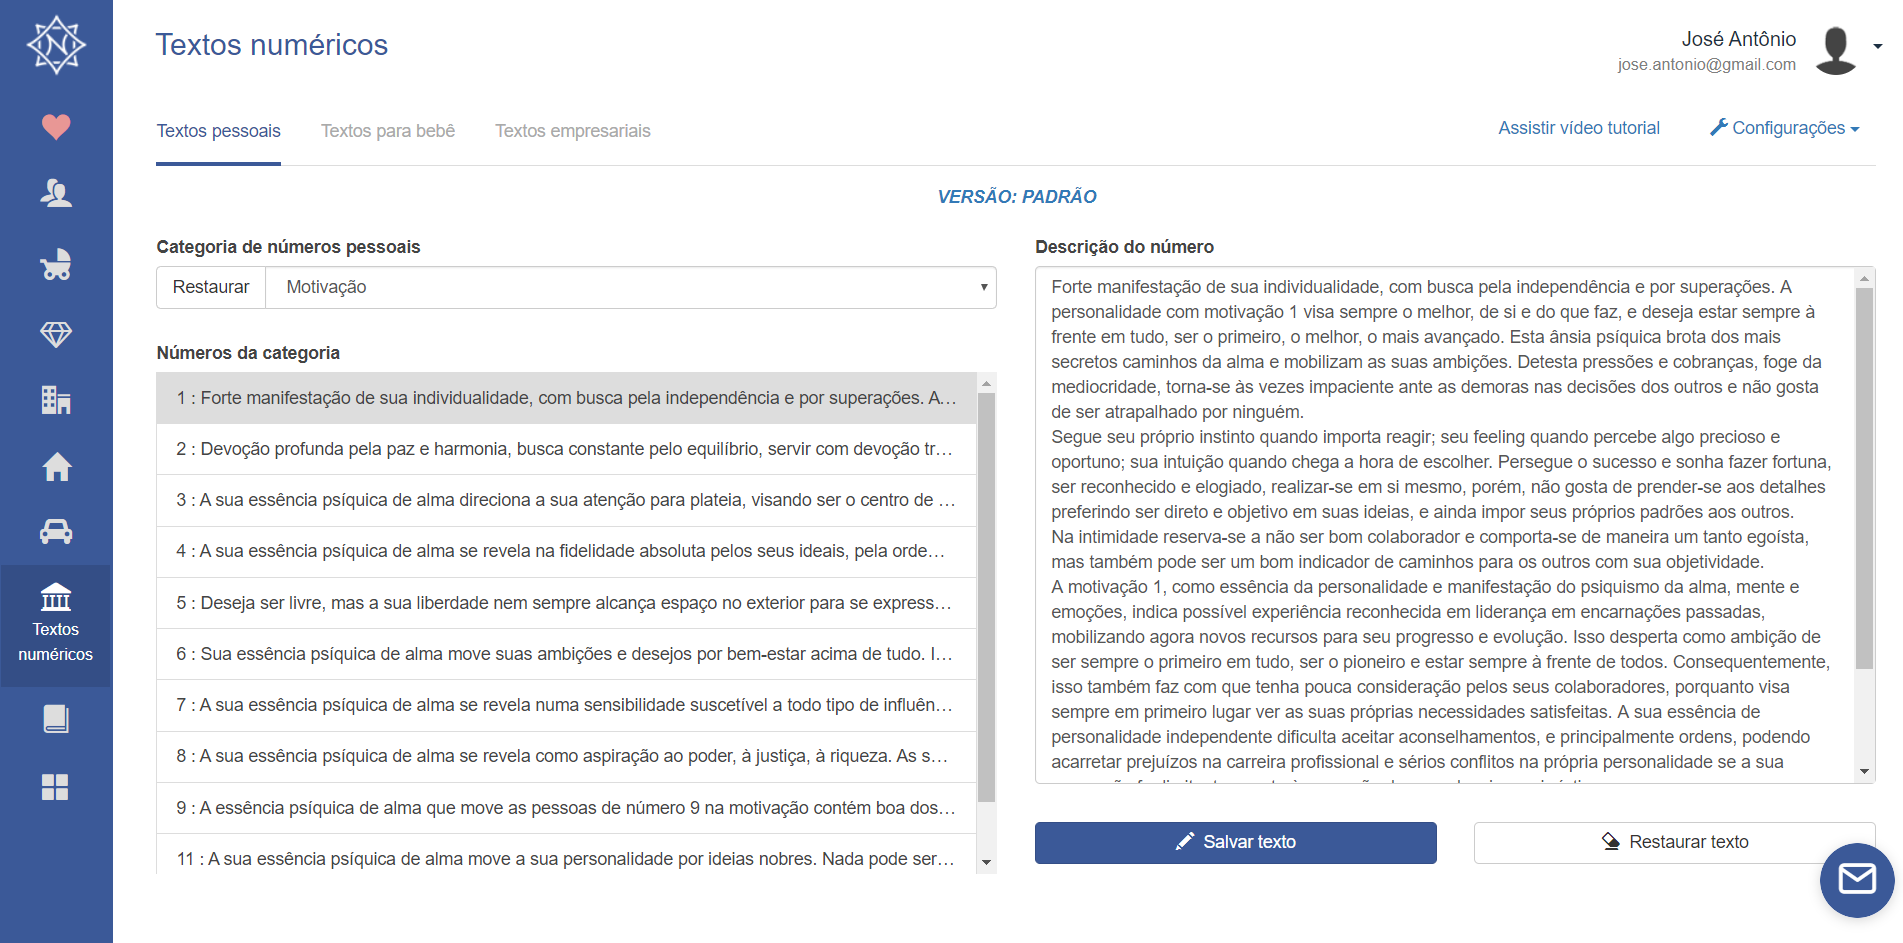Open the house icon in the sidebar

pos(56,467)
